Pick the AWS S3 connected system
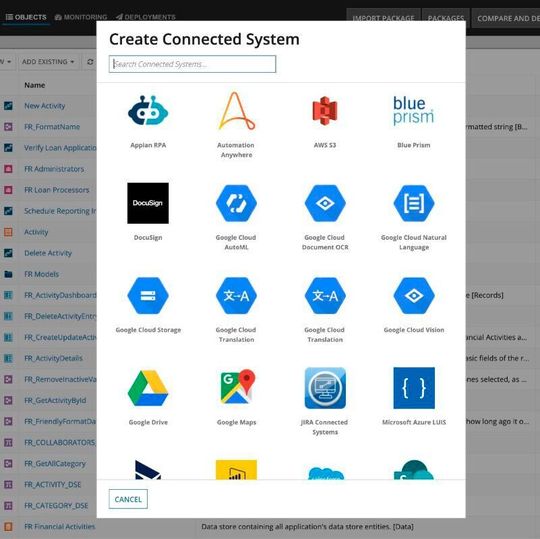 pyautogui.click(x=325, y=111)
